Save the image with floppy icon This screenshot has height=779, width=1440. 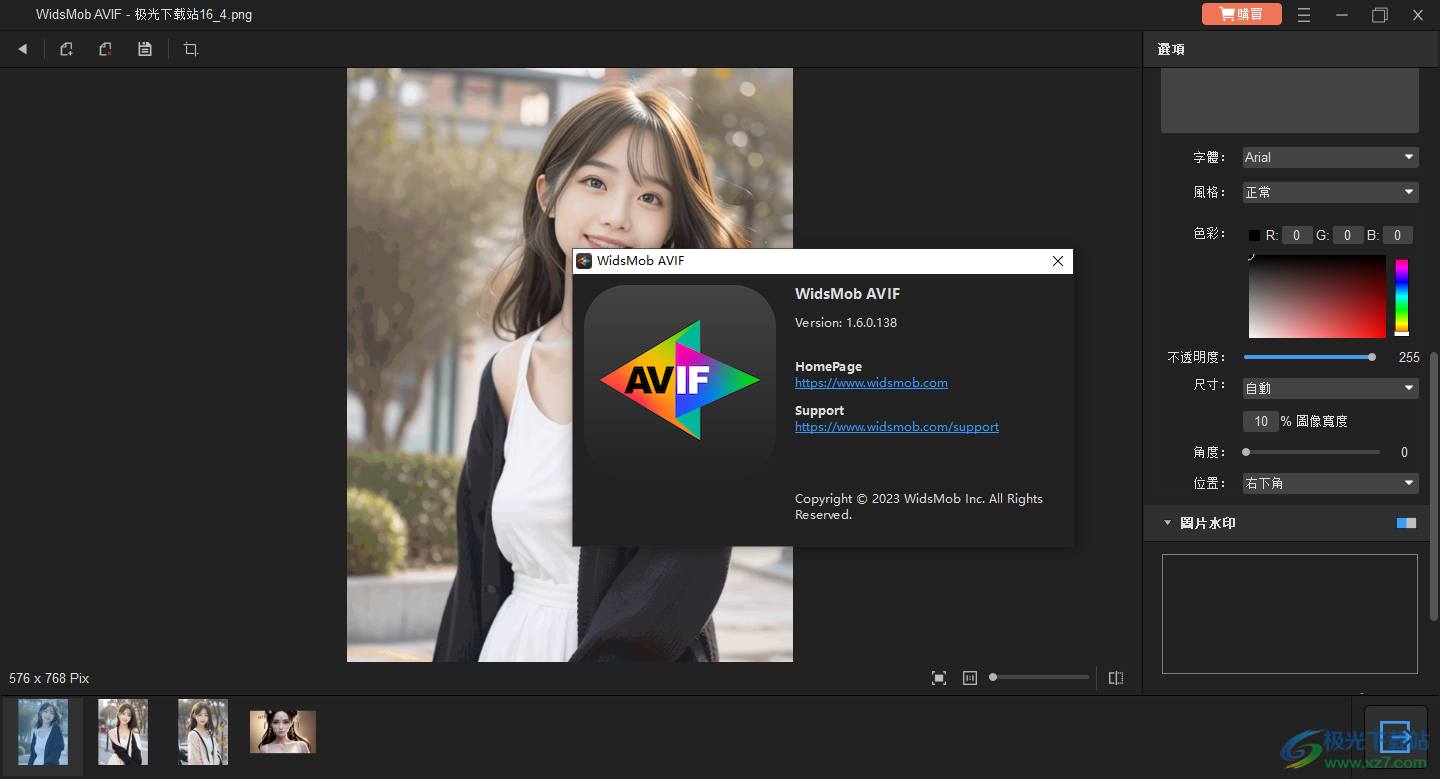145,49
